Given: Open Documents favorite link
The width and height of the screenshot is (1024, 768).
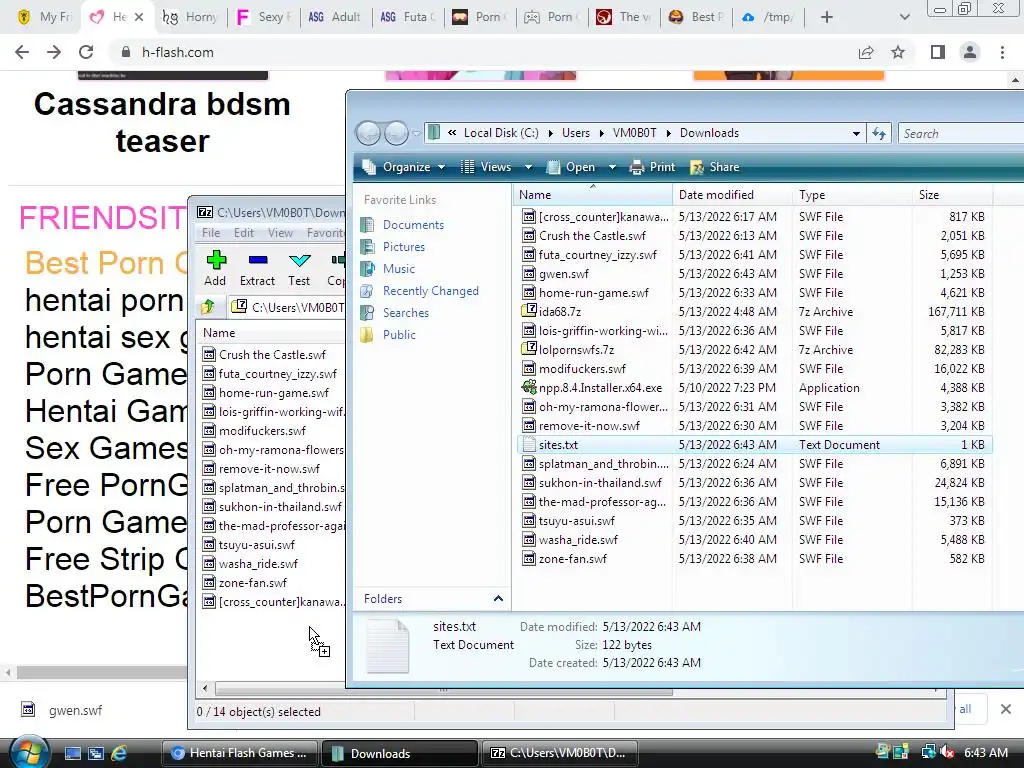Looking at the screenshot, I should tap(413, 225).
